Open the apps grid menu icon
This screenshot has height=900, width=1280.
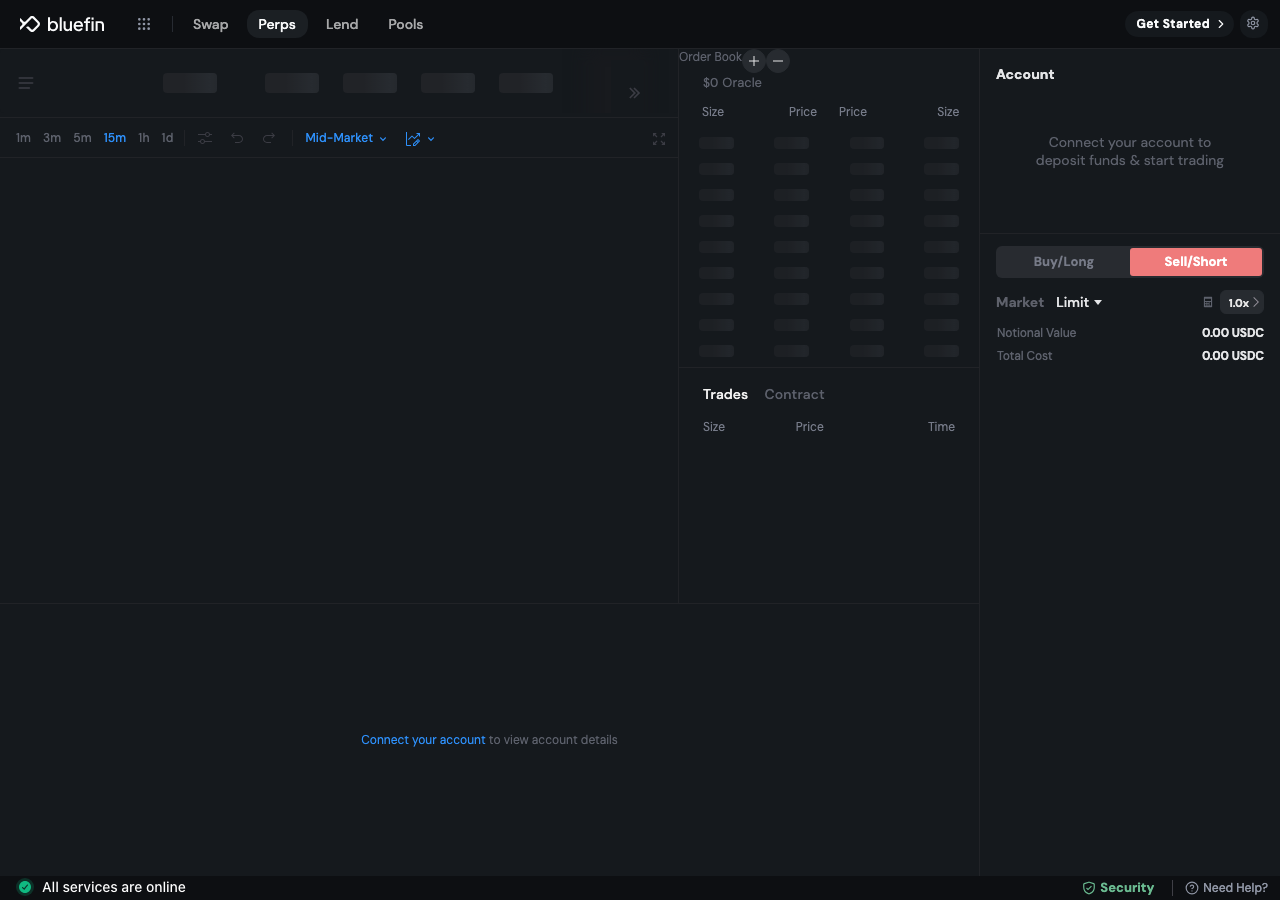[x=144, y=24]
